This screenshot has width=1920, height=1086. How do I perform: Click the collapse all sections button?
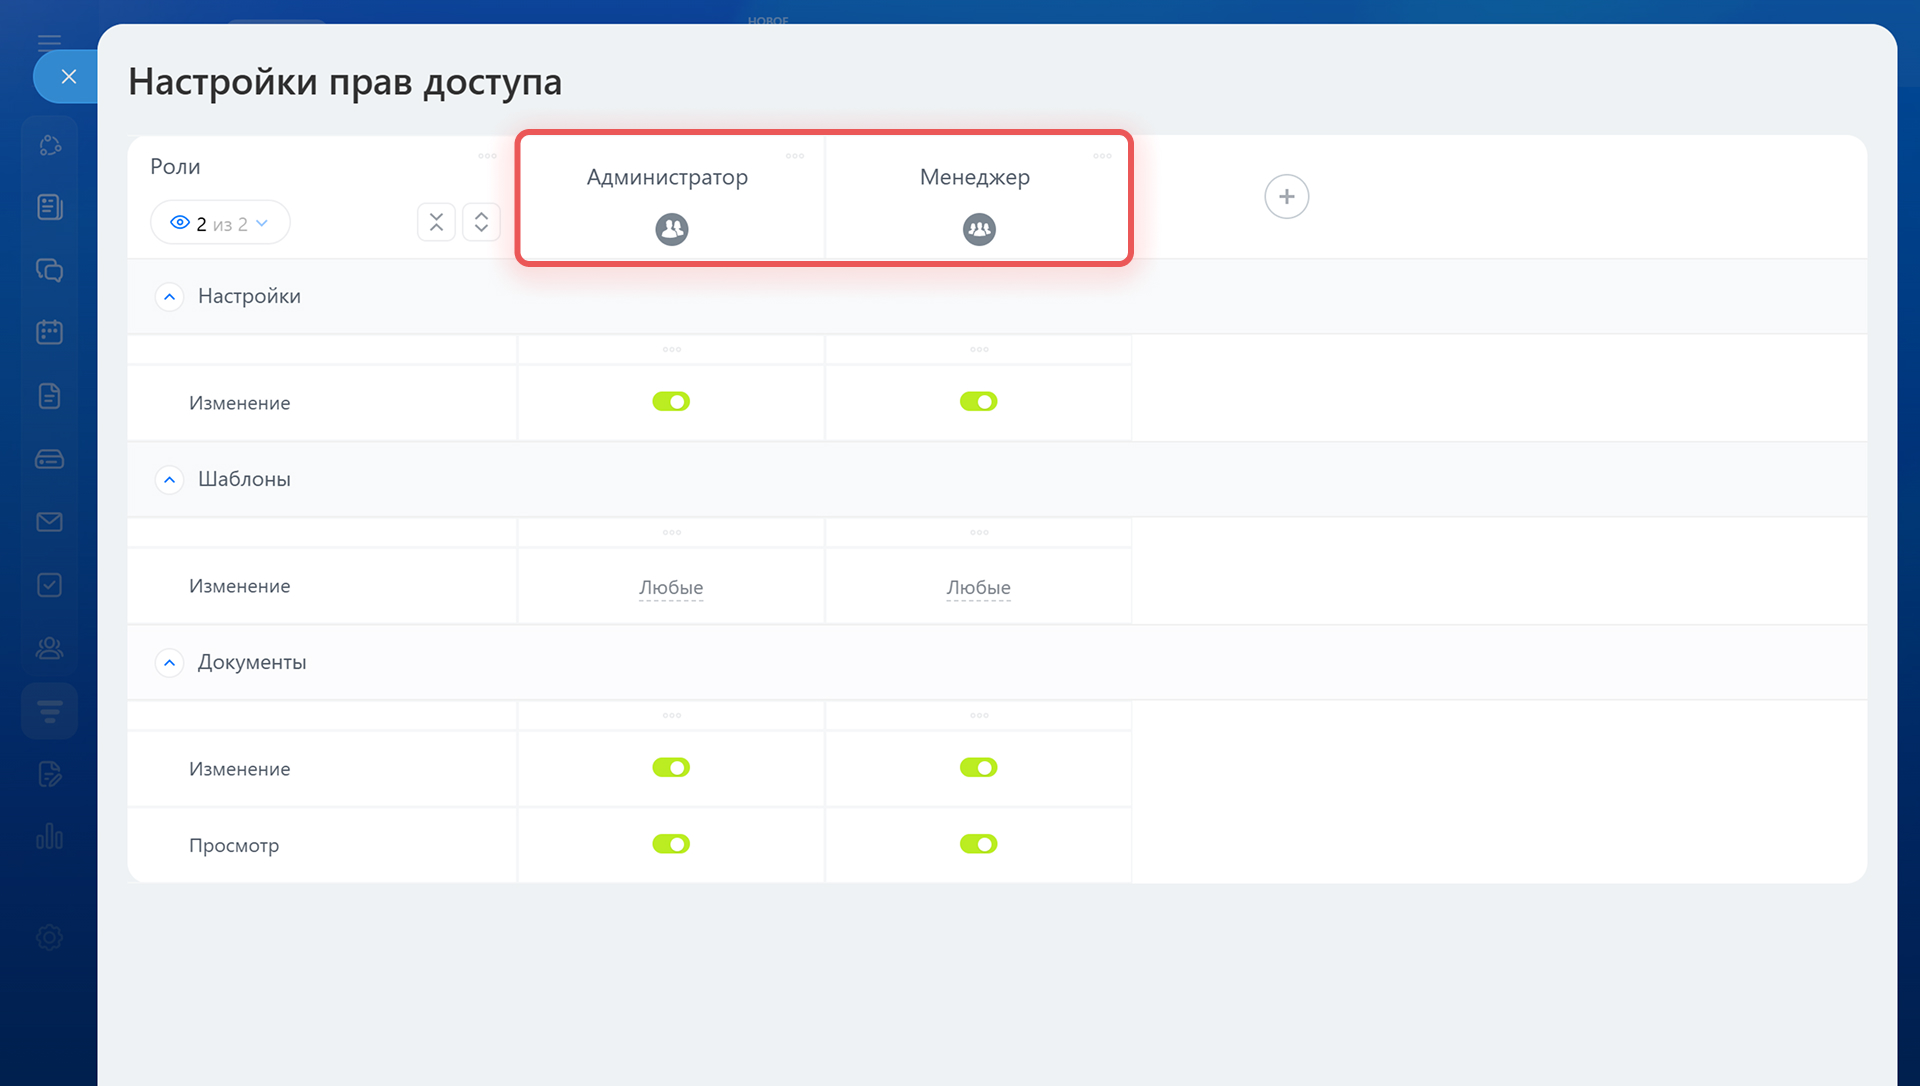[x=436, y=222]
